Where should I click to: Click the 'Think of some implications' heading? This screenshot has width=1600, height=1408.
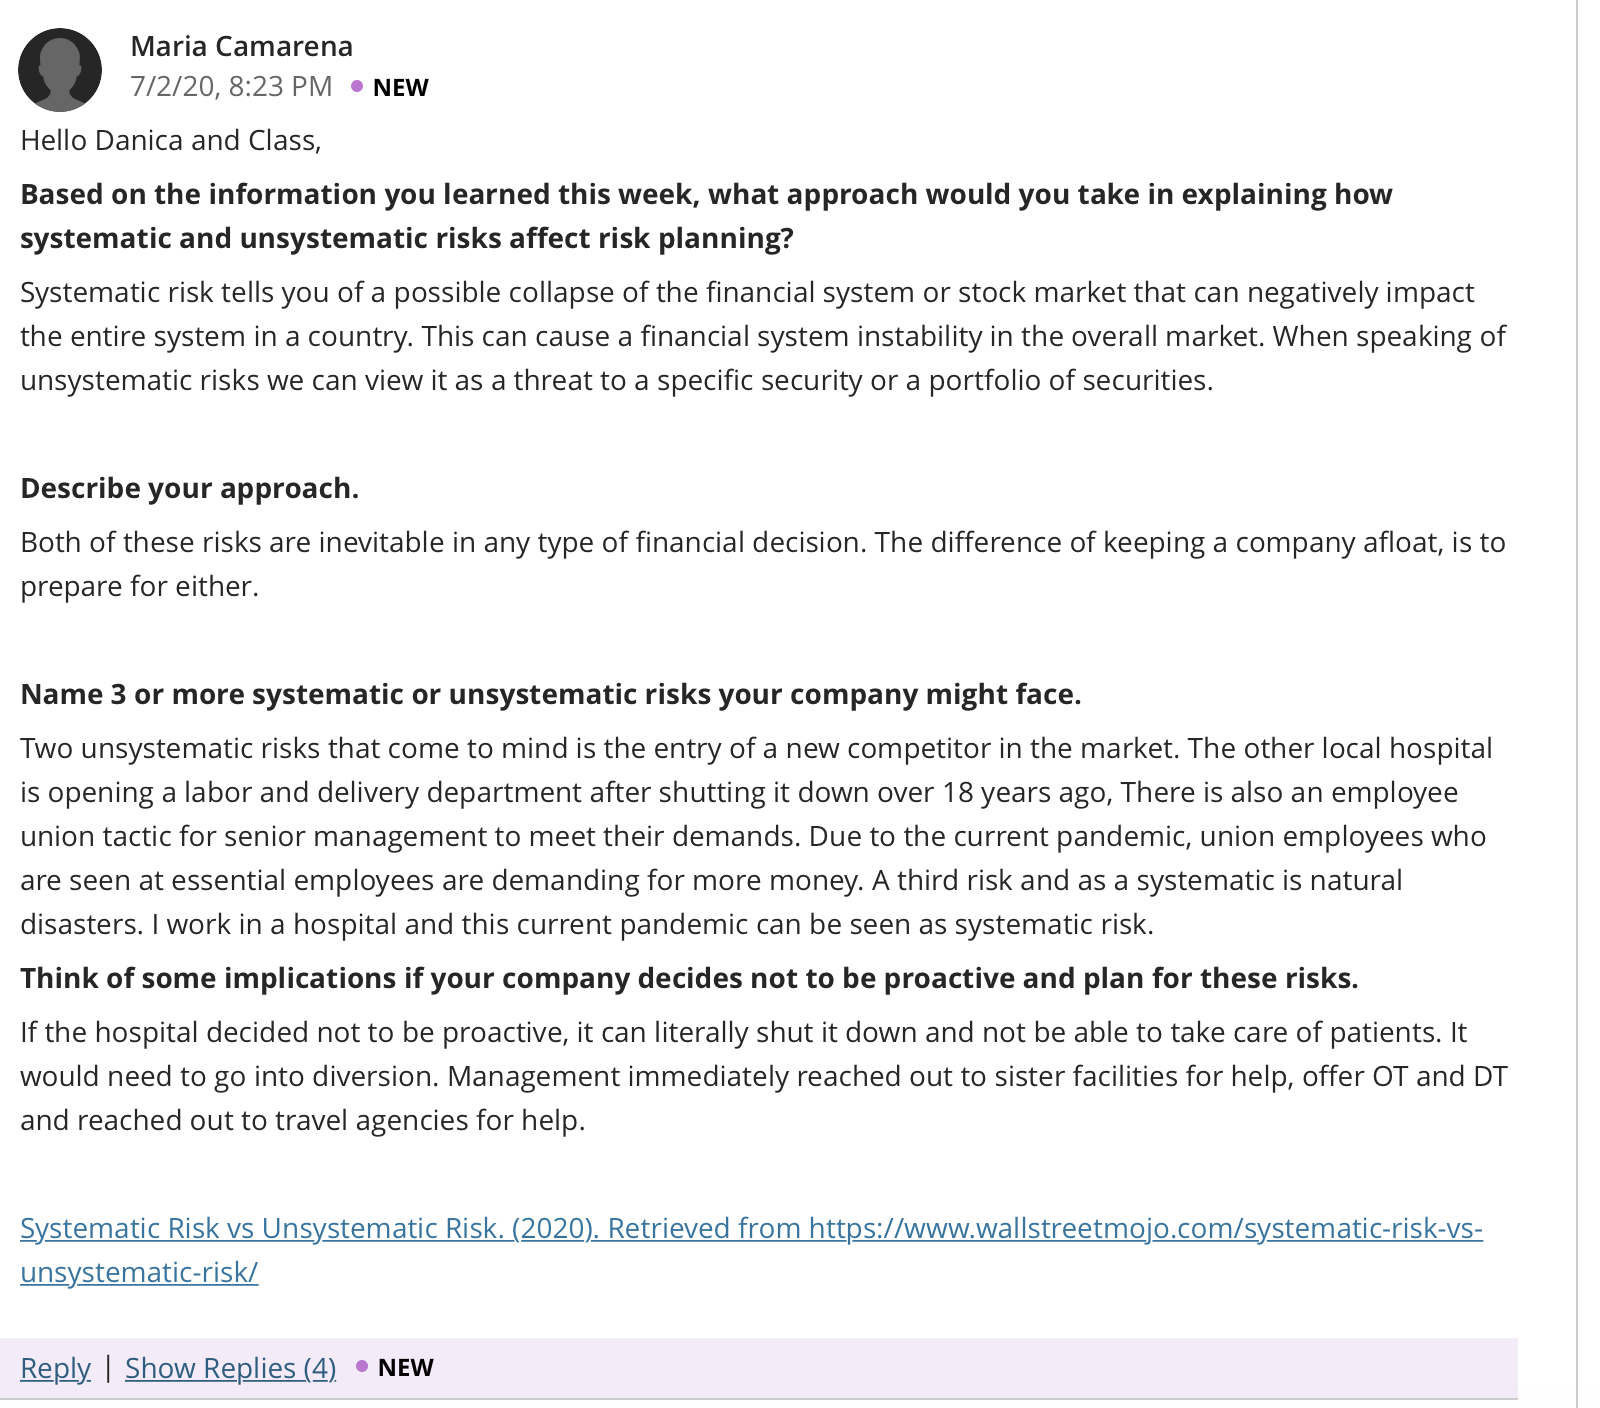pos(689,978)
